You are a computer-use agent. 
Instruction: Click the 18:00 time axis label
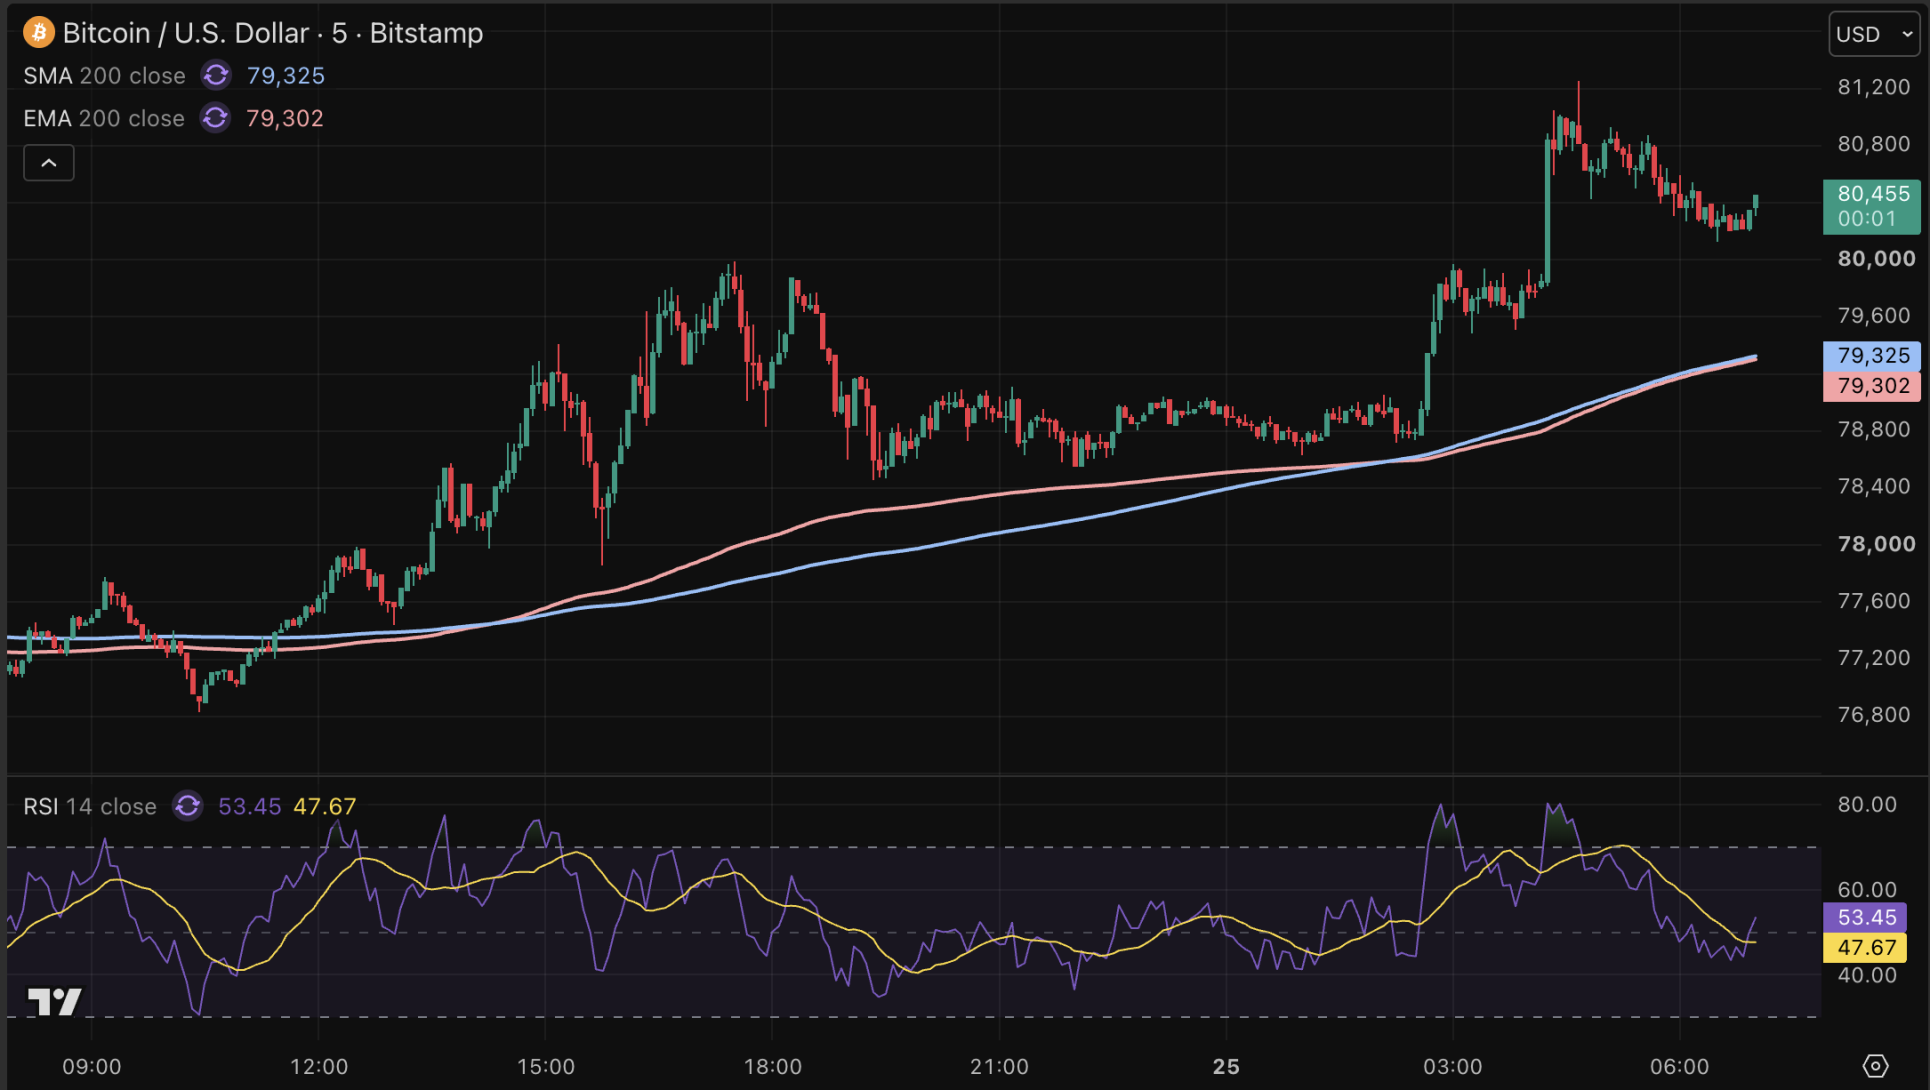point(773,1067)
